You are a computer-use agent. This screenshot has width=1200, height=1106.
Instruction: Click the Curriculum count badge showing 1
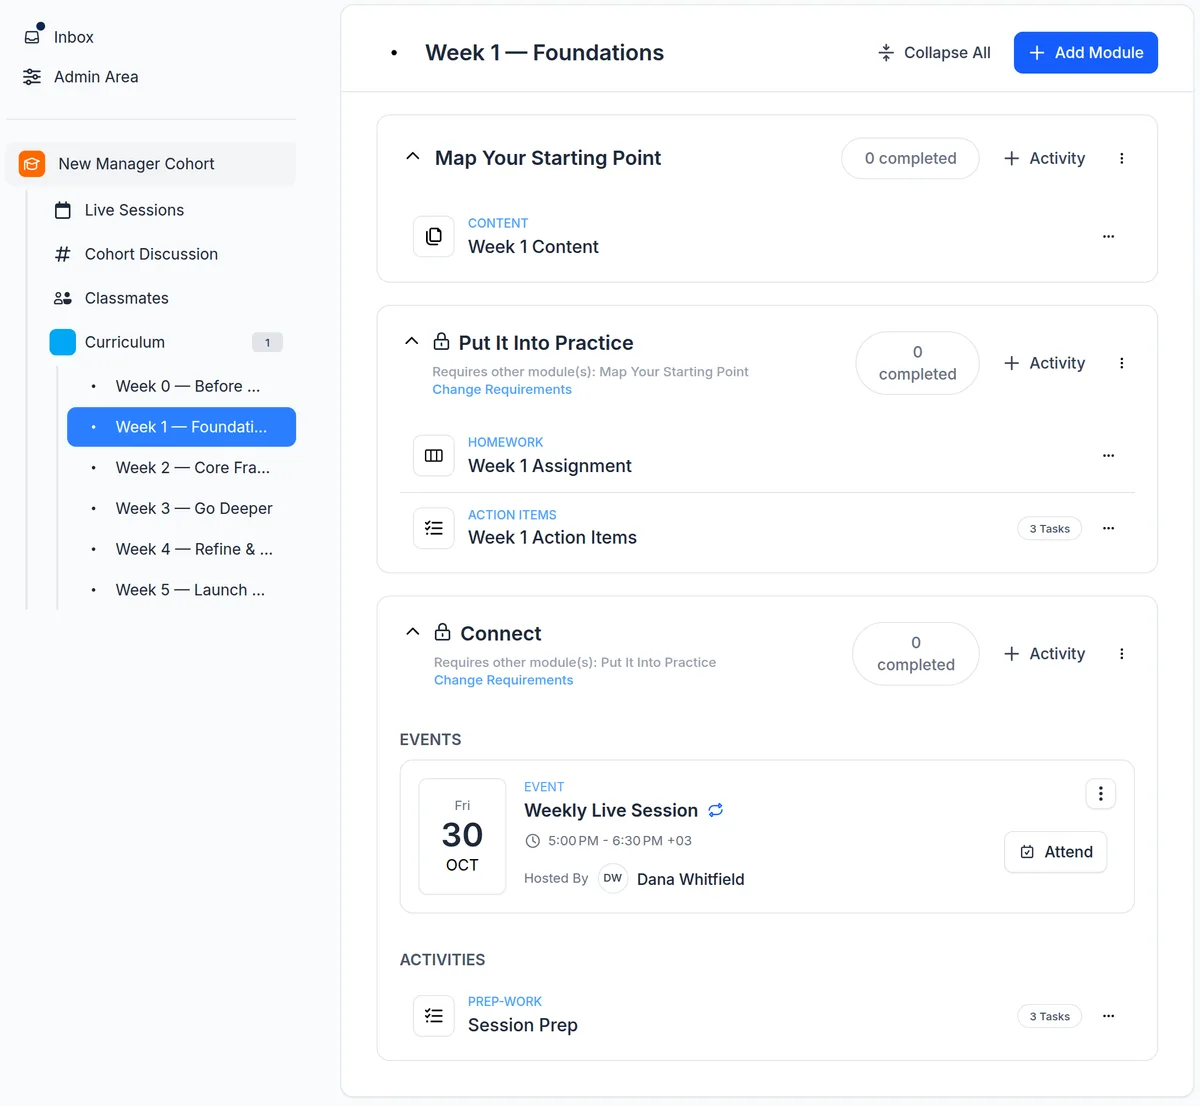click(267, 343)
